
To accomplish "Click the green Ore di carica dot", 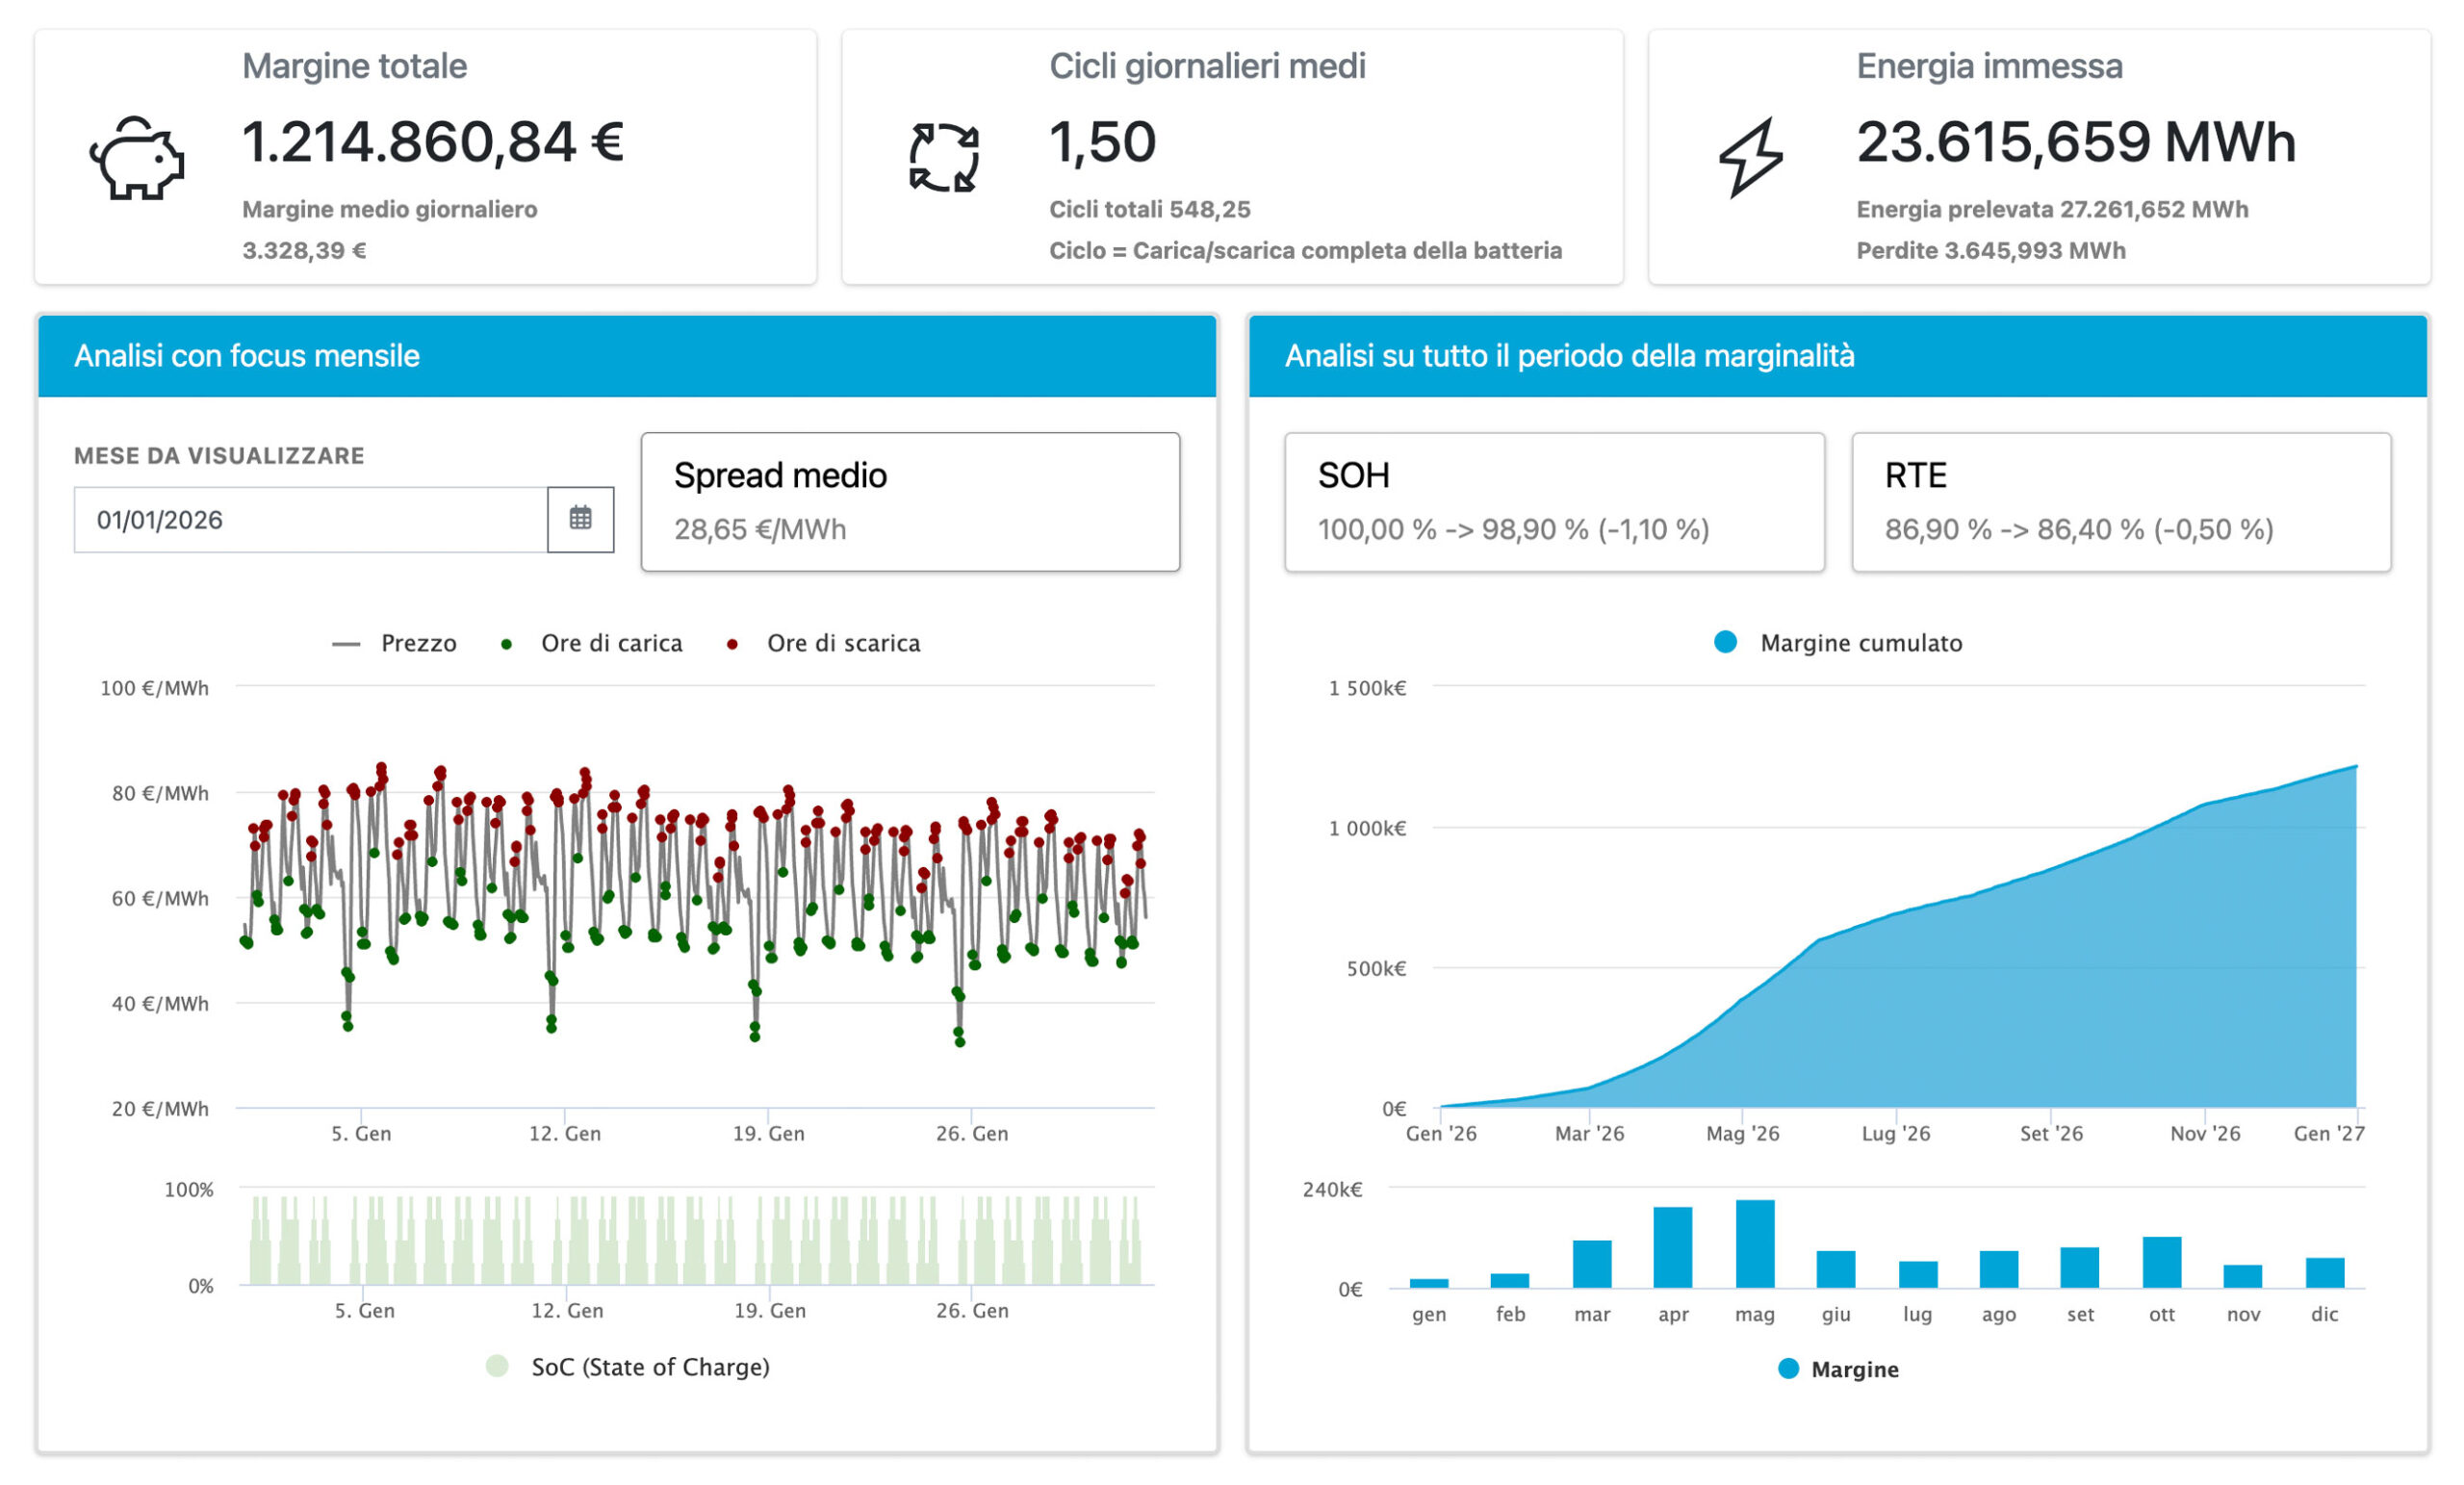I will coord(507,644).
